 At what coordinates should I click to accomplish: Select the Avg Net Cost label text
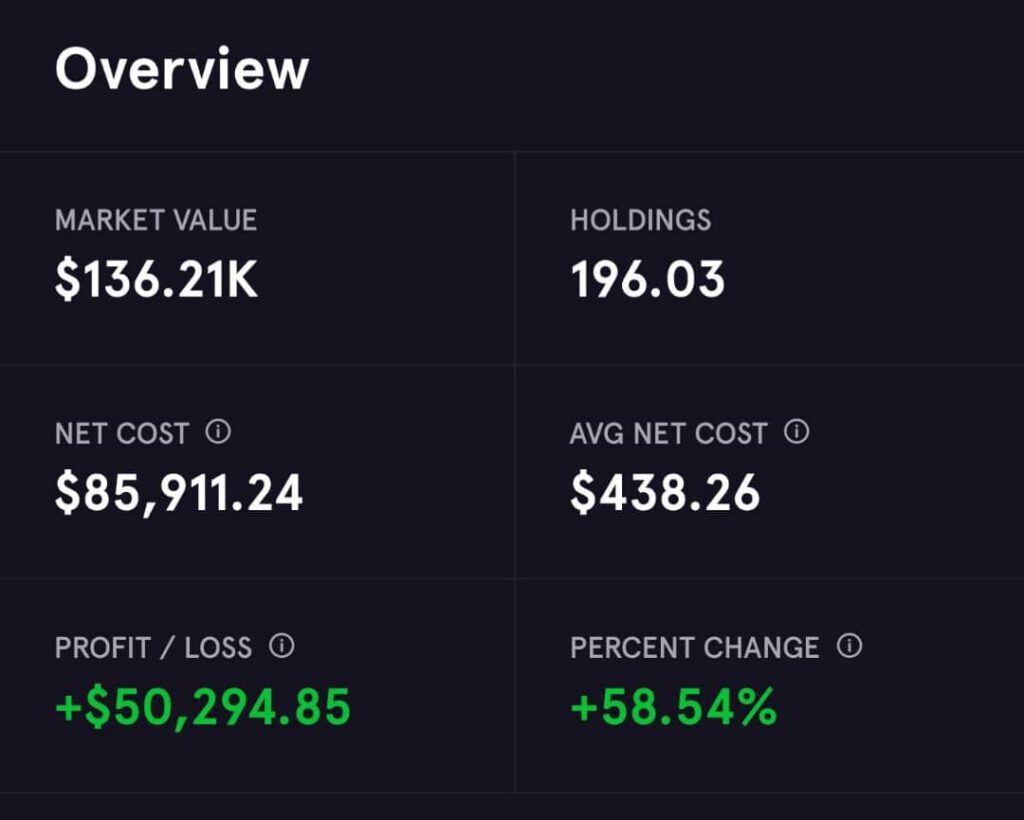pyautogui.click(x=668, y=434)
